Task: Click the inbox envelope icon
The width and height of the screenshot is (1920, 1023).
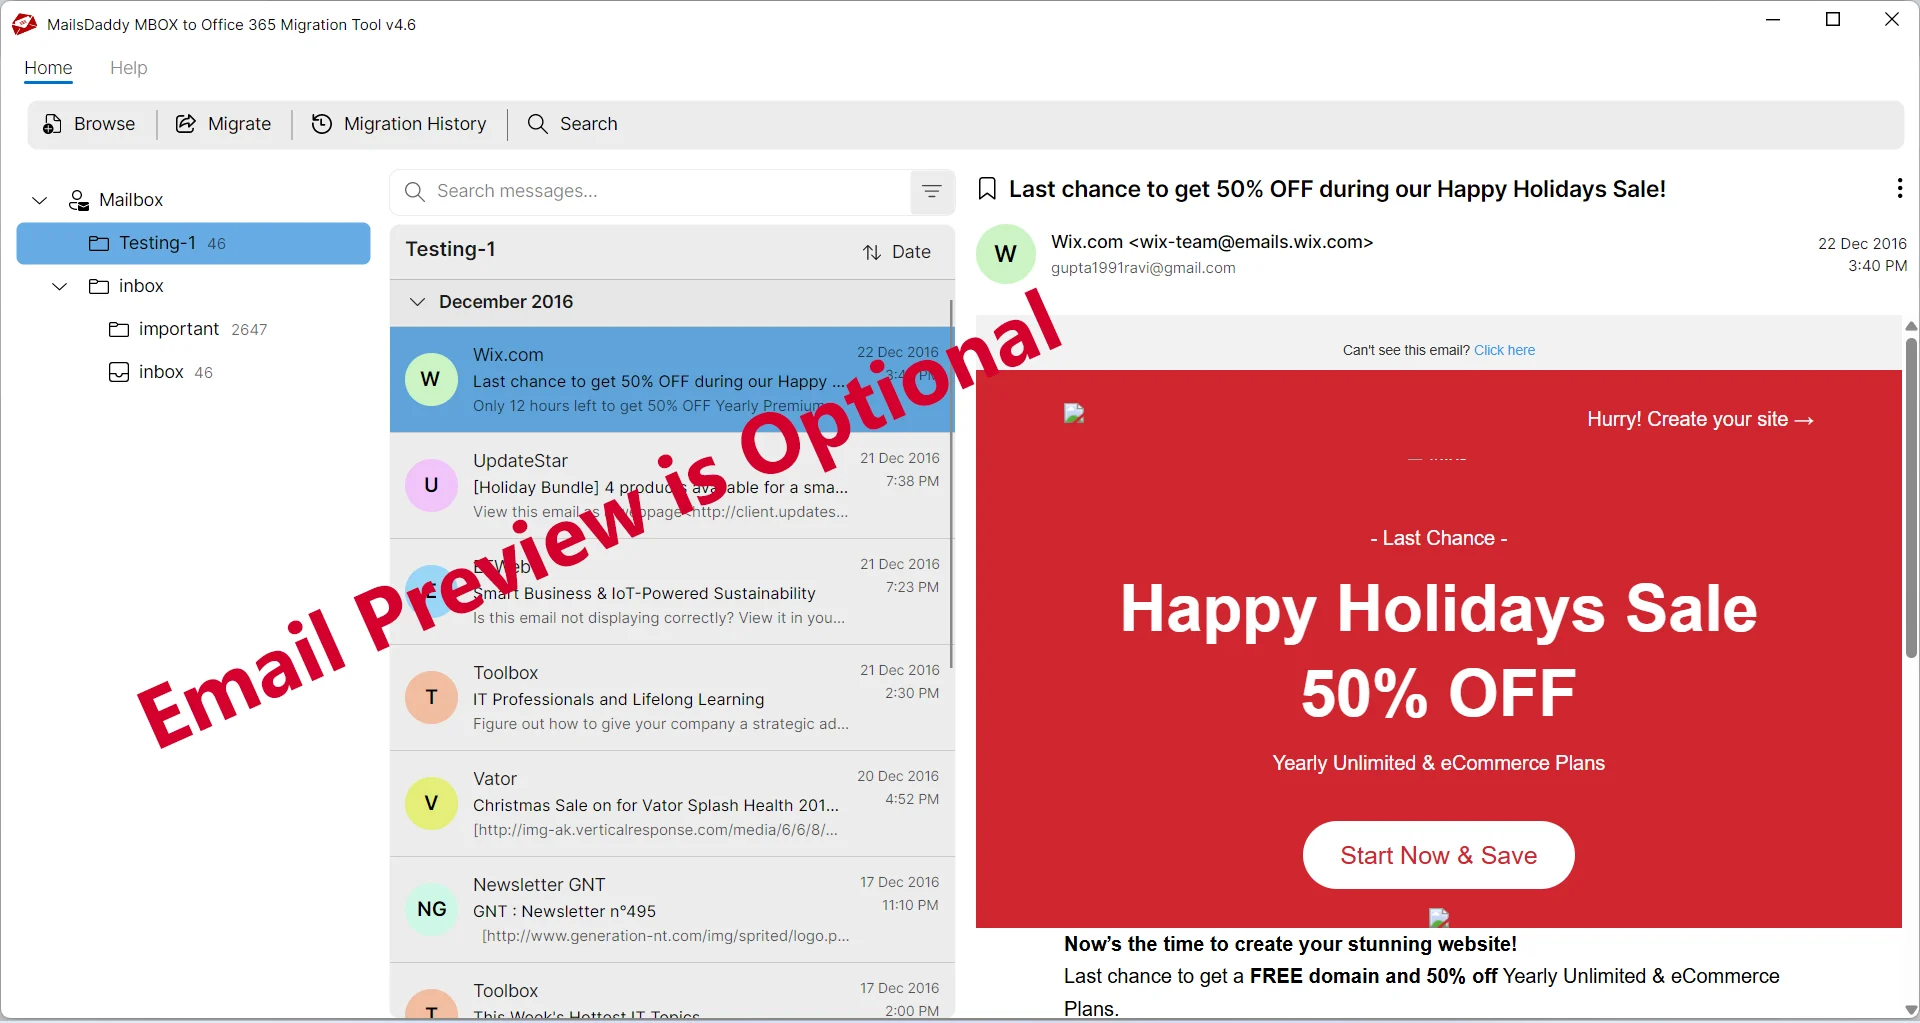Action: coord(119,372)
